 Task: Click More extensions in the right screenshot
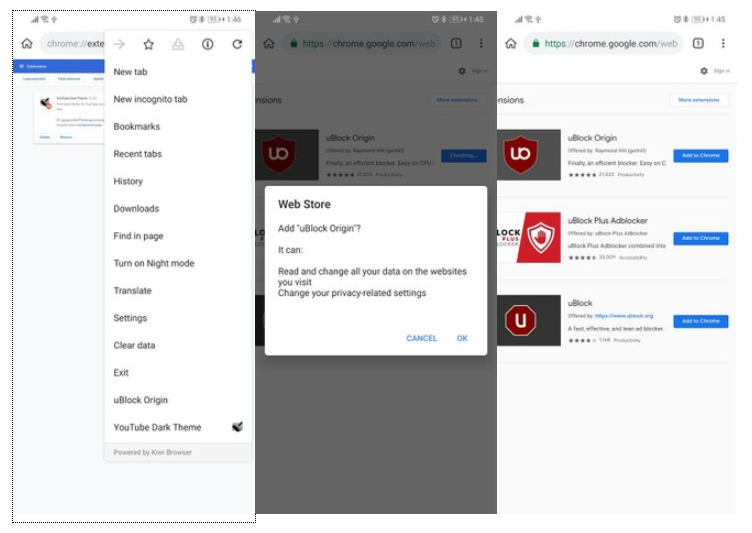(699, 100)
